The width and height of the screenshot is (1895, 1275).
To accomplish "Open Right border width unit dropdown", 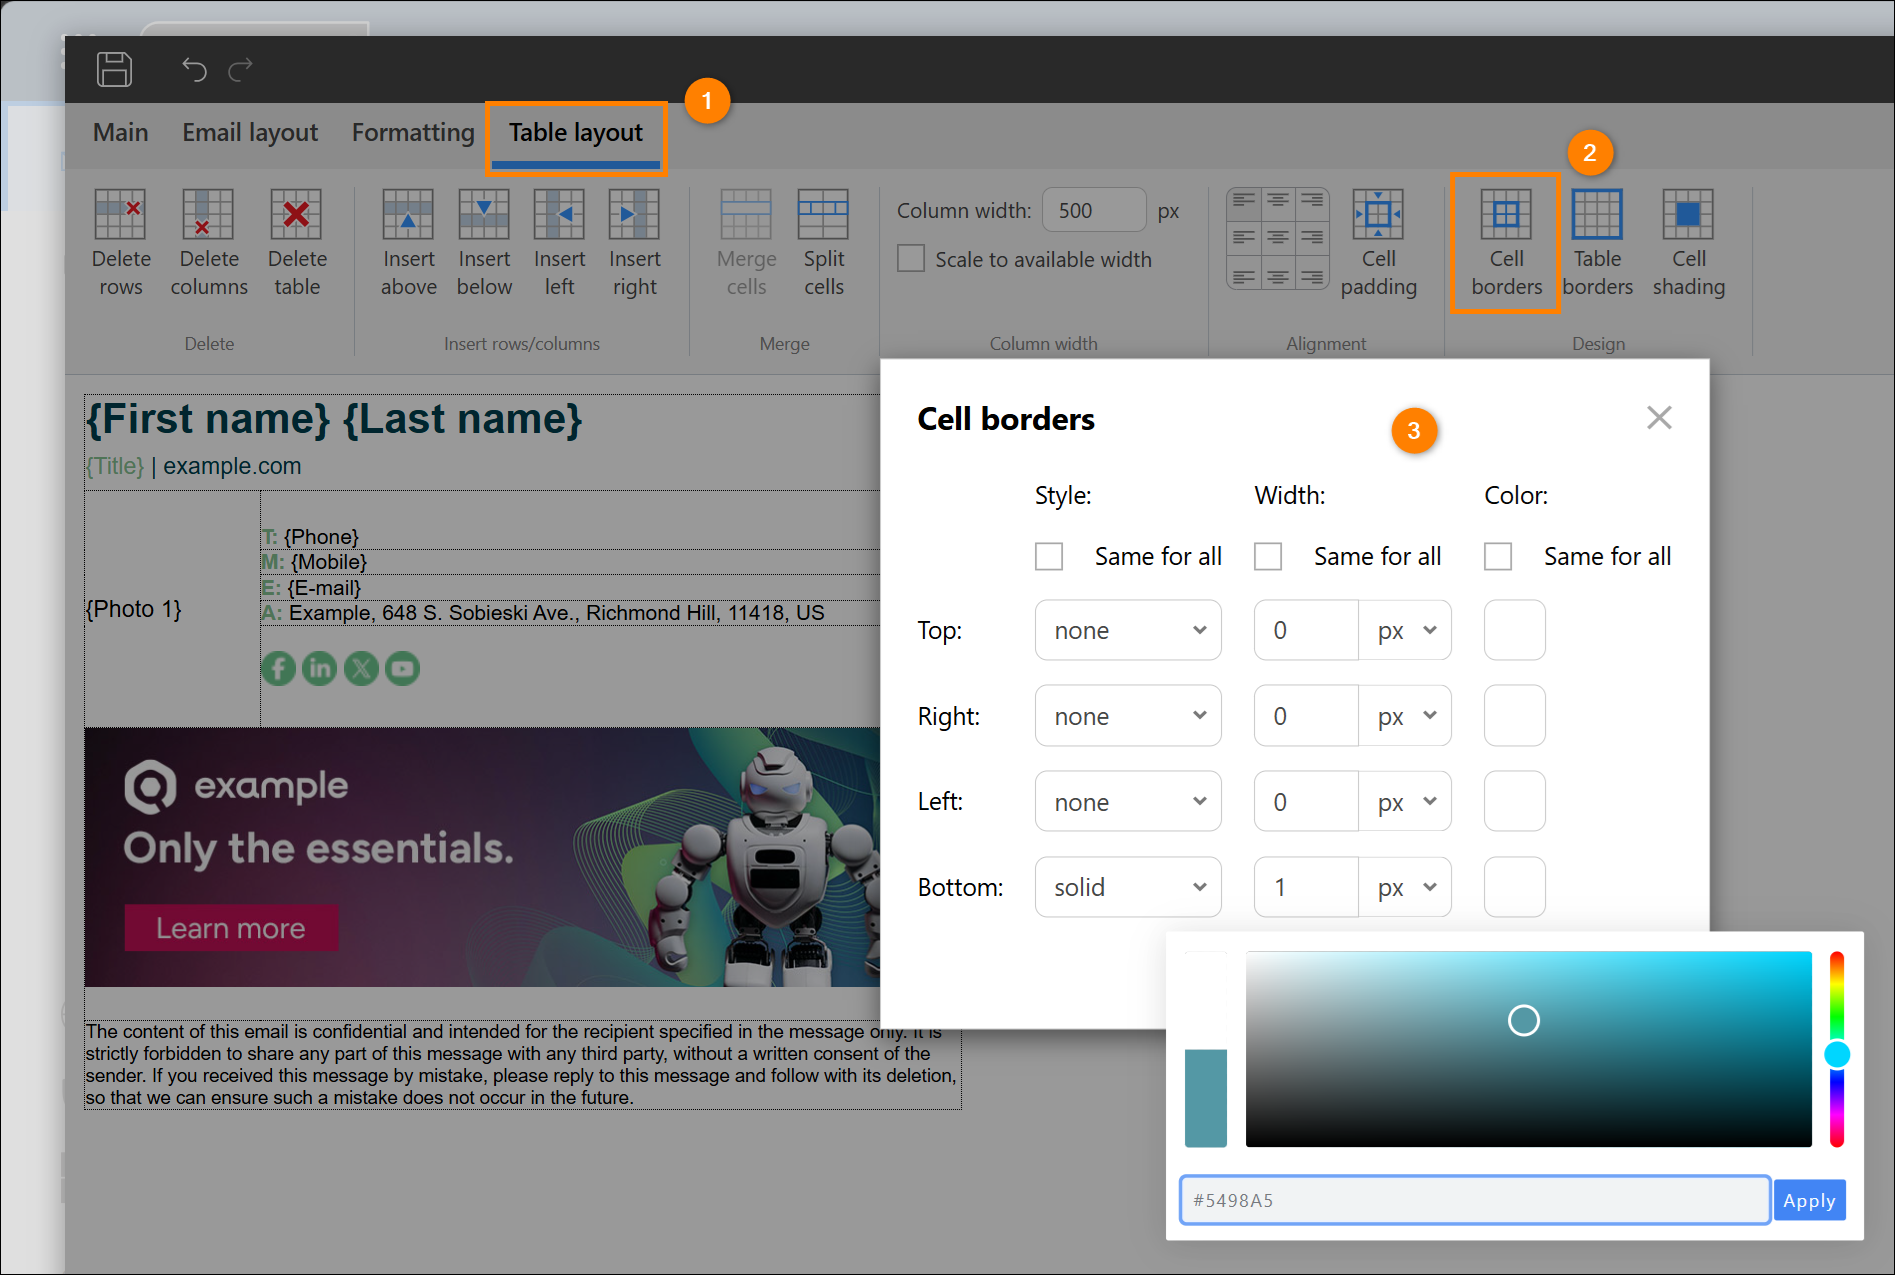I will (1405, 716).
